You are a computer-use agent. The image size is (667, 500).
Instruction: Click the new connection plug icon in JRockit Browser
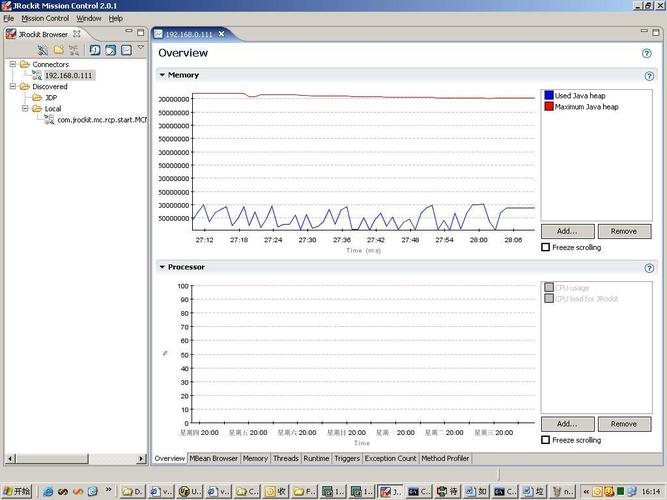coord(43,50)
